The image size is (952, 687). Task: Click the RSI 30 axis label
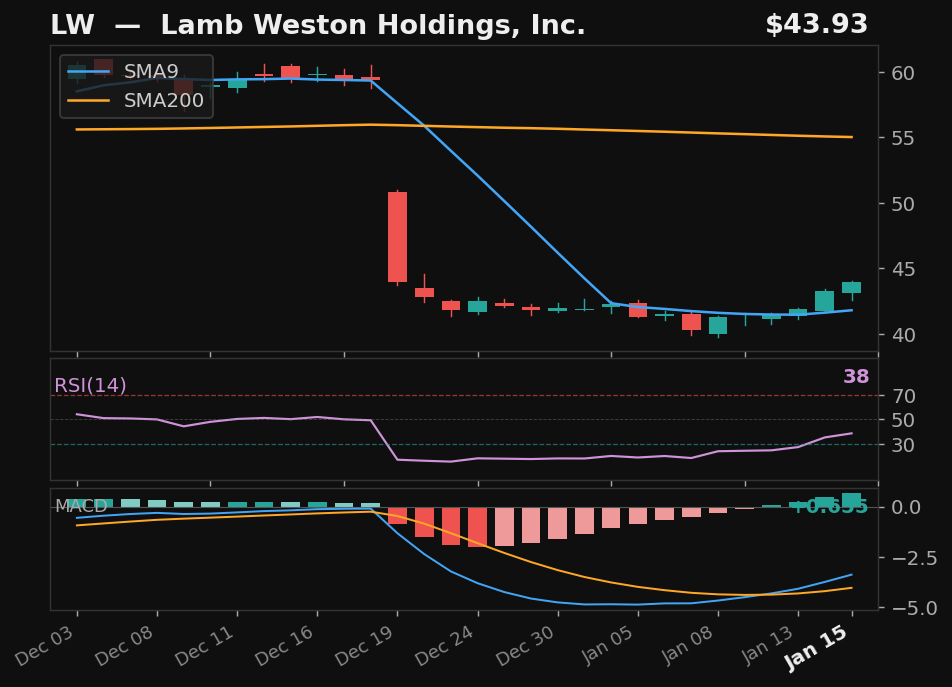click(904, 445)
